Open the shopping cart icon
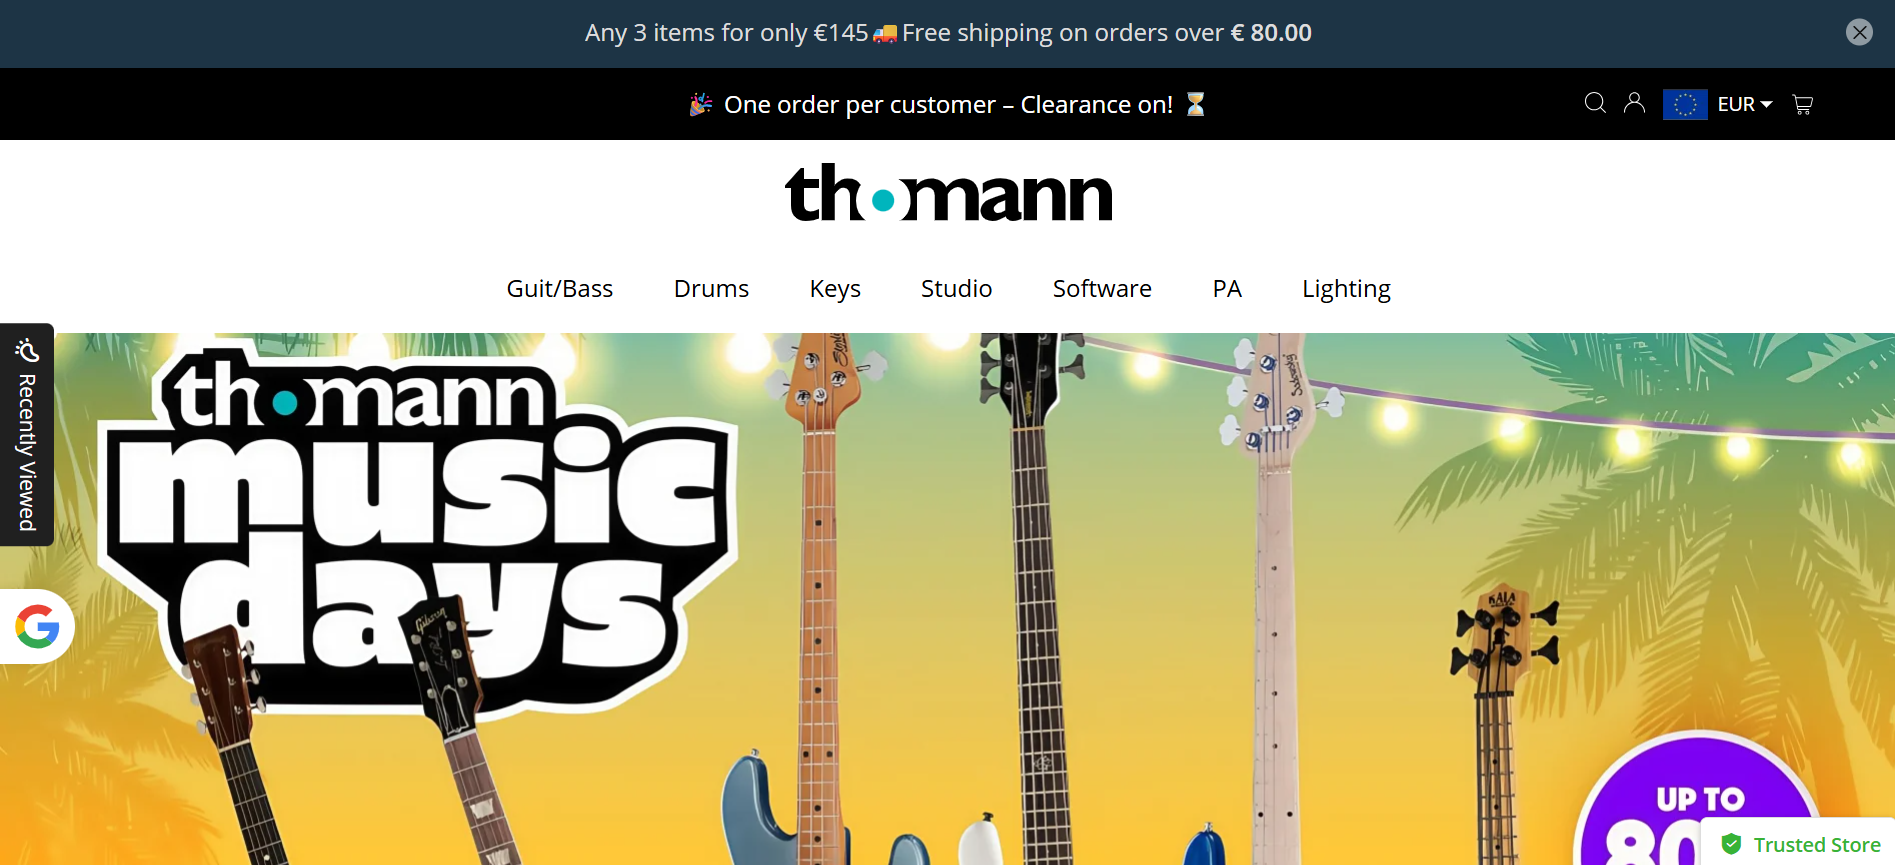1895x865 pixels. [1802, 104]
